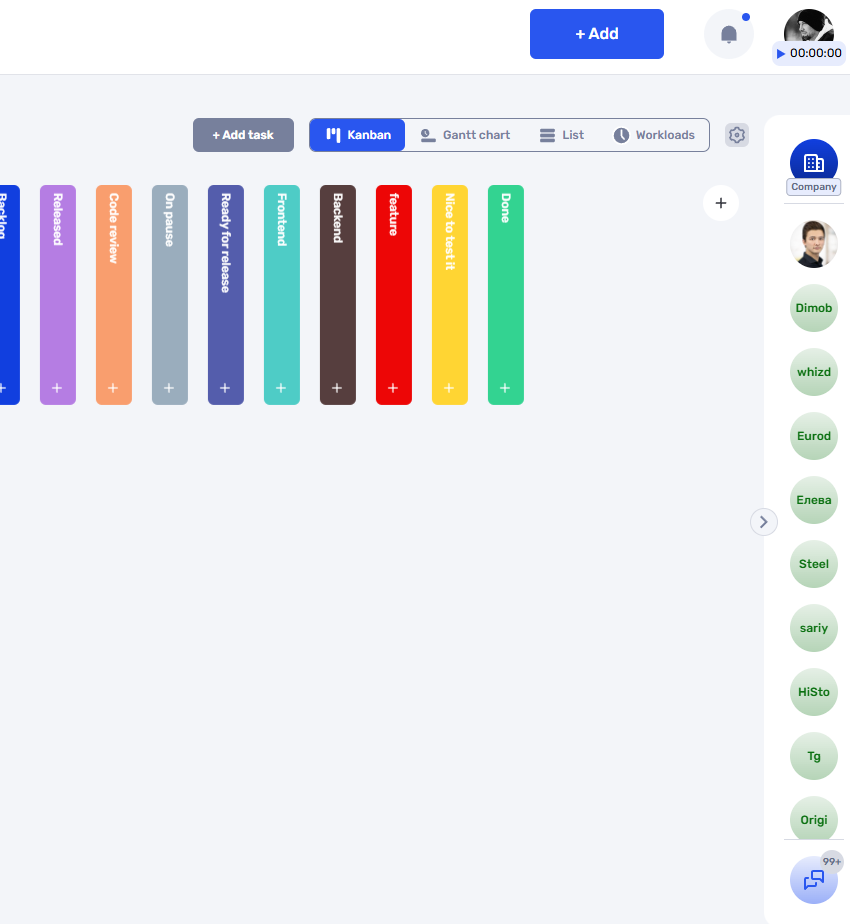Switch to the Kanban view tab

click(358, 135)
